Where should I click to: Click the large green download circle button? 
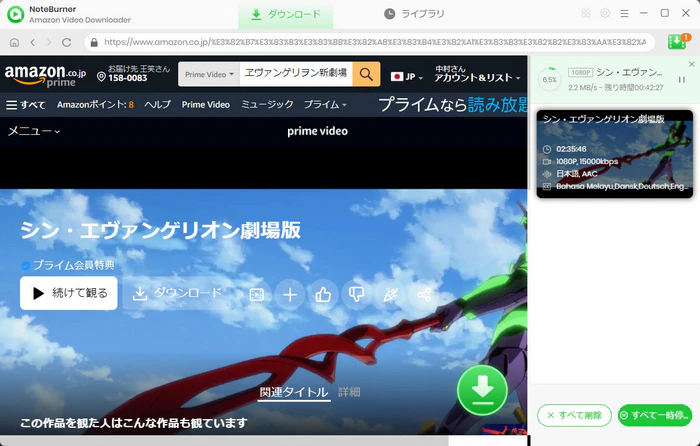(x=482, y=390)
